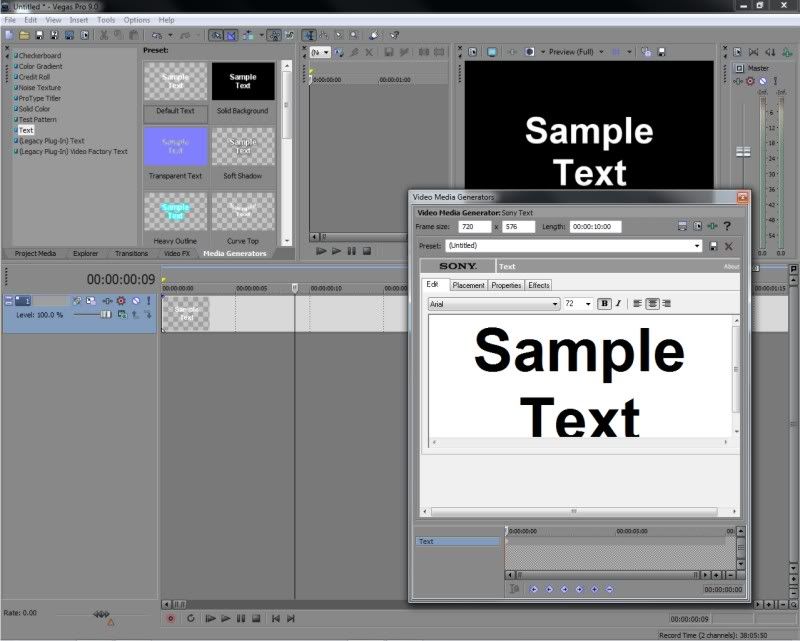Image resolution: width=800 pixels, height=641 pixels.
Task: Click the Length timecode field
Action: pyautogui.click(x=595, y=227)
